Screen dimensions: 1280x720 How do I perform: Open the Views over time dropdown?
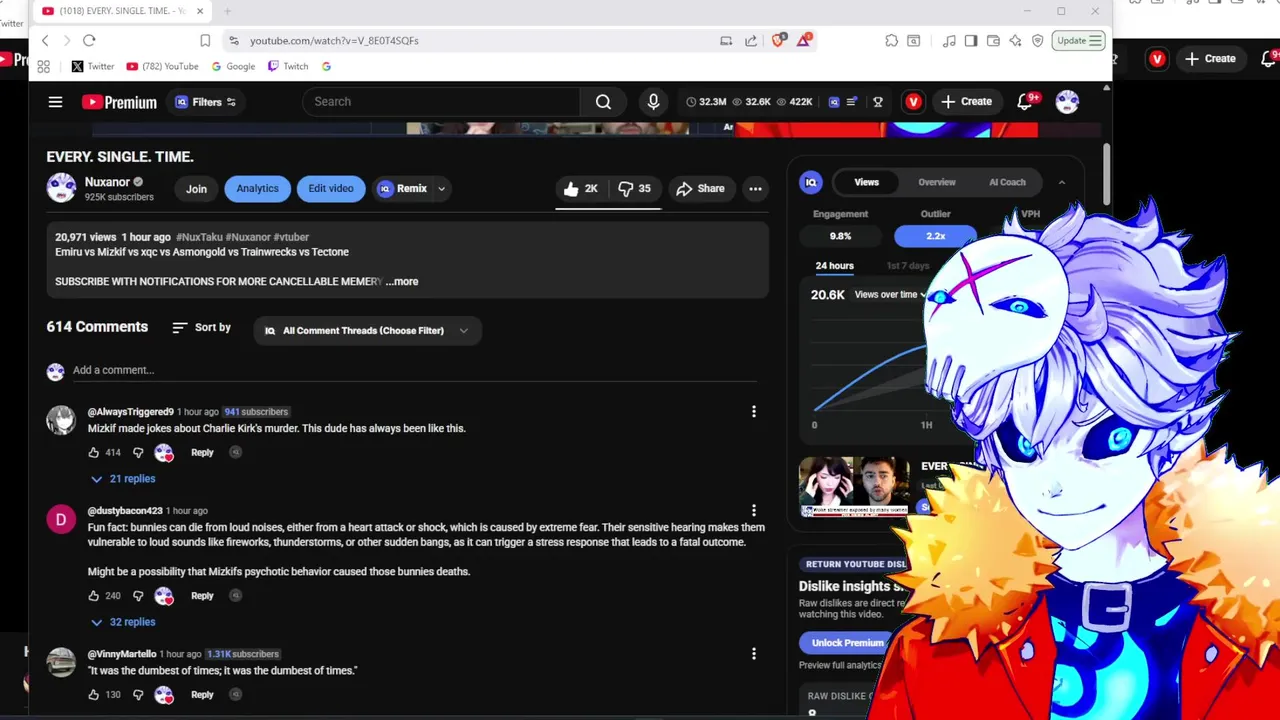click(x=890, y=294)
